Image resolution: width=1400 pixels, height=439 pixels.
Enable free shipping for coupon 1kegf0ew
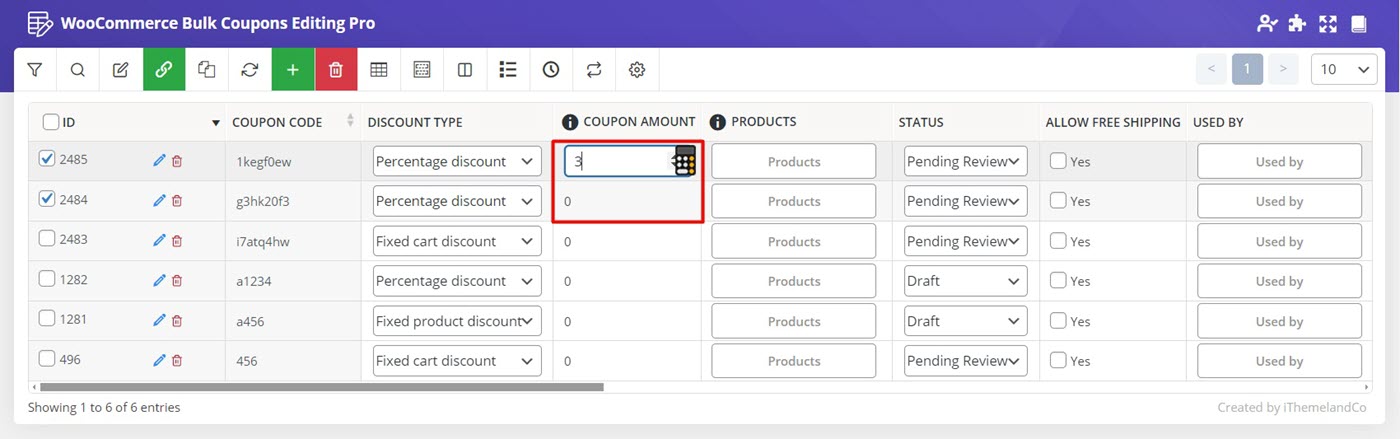click(1058, 161)
